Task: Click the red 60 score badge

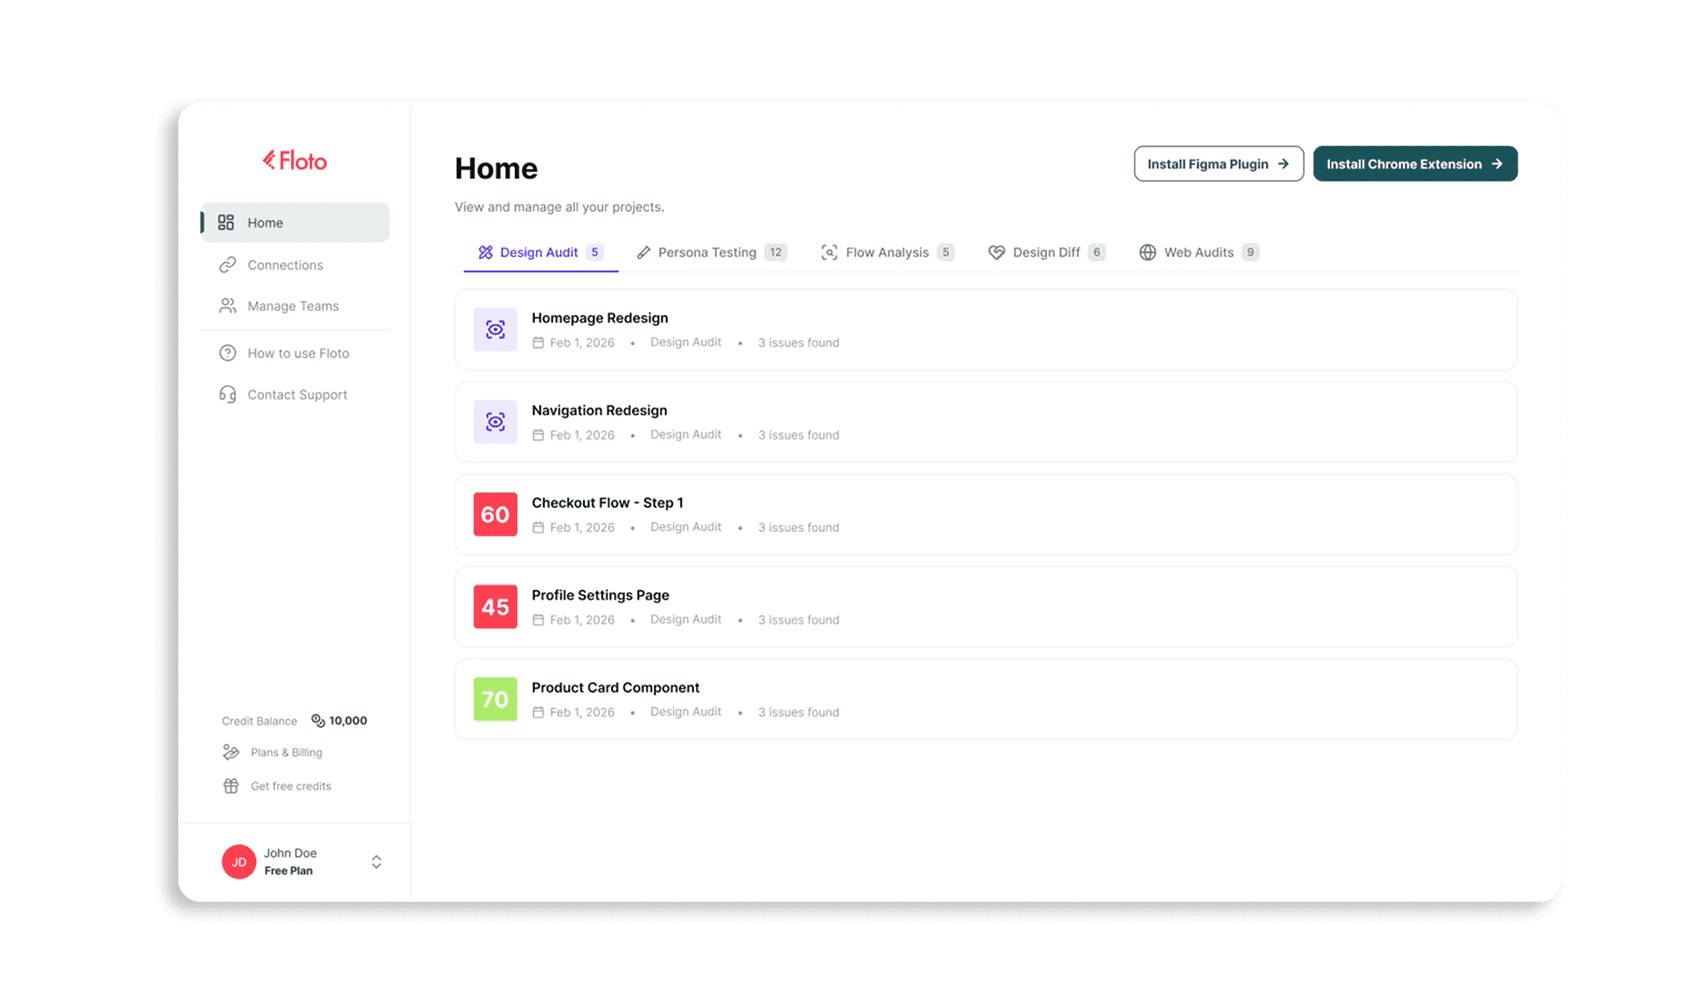Action: pos(495,514)
